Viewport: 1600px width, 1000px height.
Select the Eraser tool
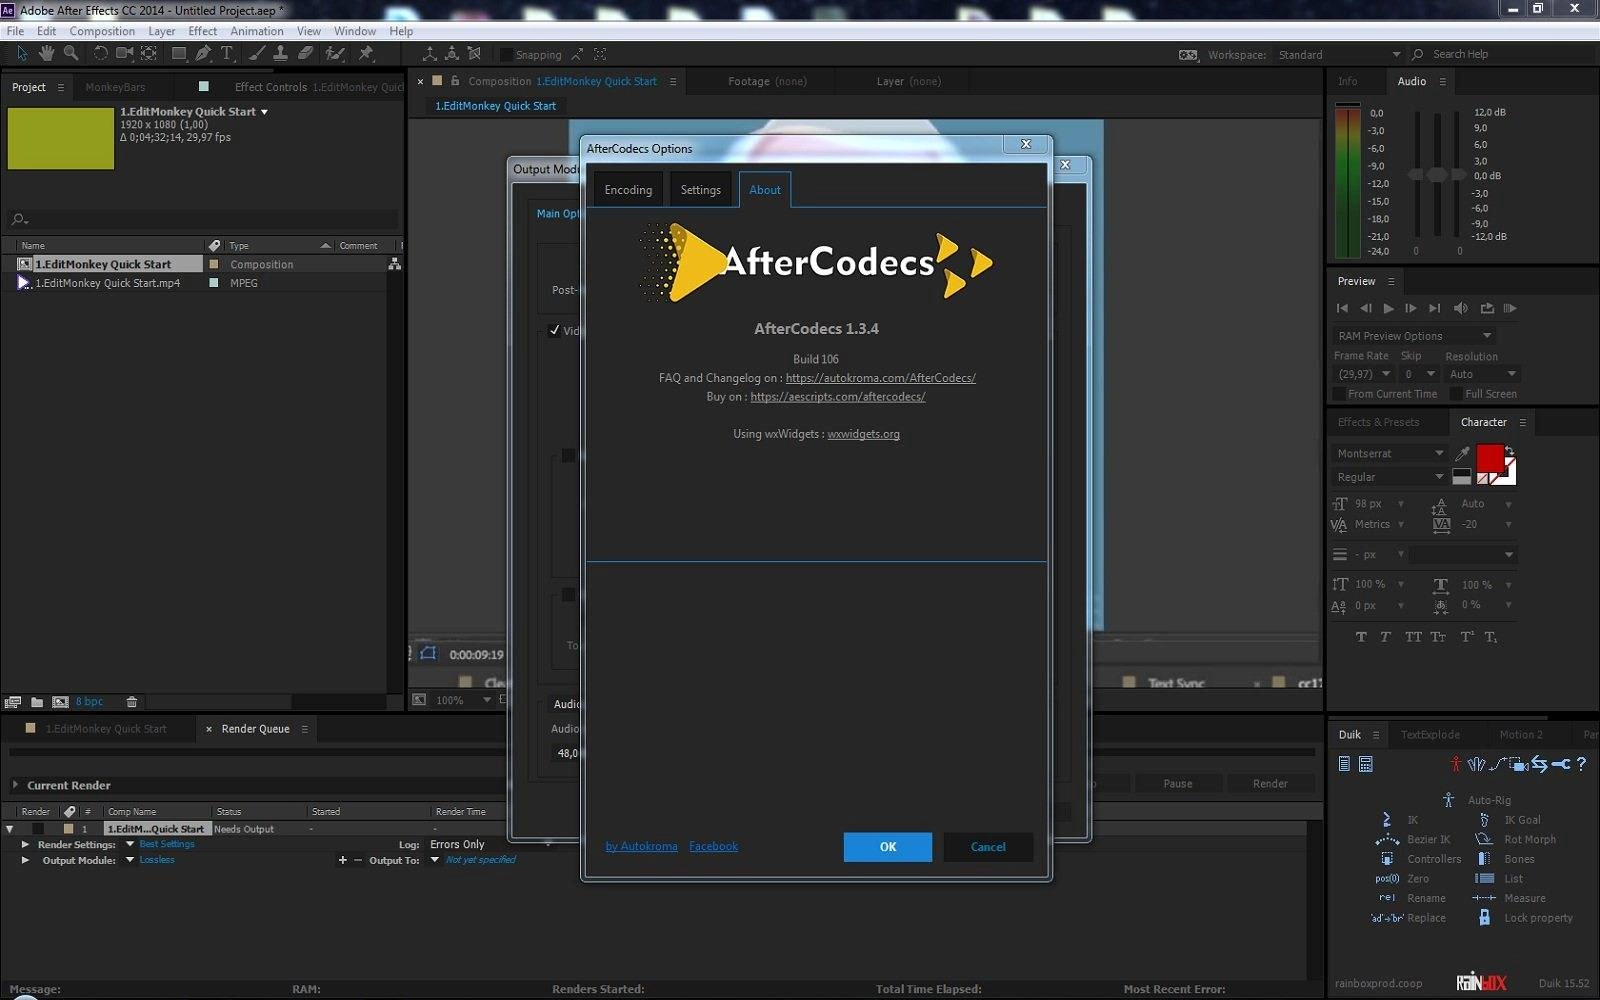tap(306, 54)
